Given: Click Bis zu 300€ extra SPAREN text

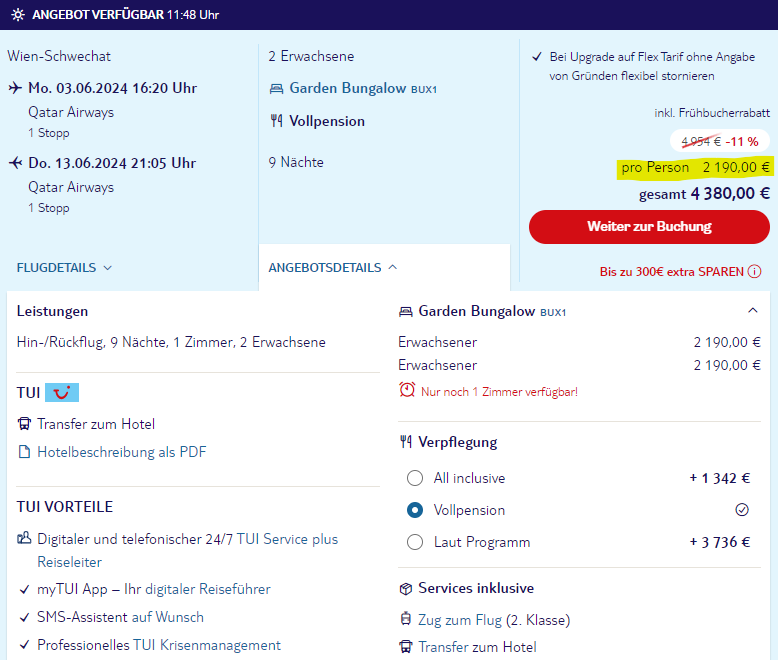Looking at the screenshot, I should [671, 272].
